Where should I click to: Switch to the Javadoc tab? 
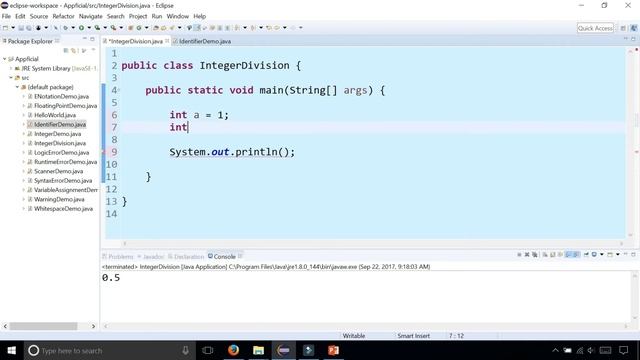pyautogui.click(x=151, y=256)
